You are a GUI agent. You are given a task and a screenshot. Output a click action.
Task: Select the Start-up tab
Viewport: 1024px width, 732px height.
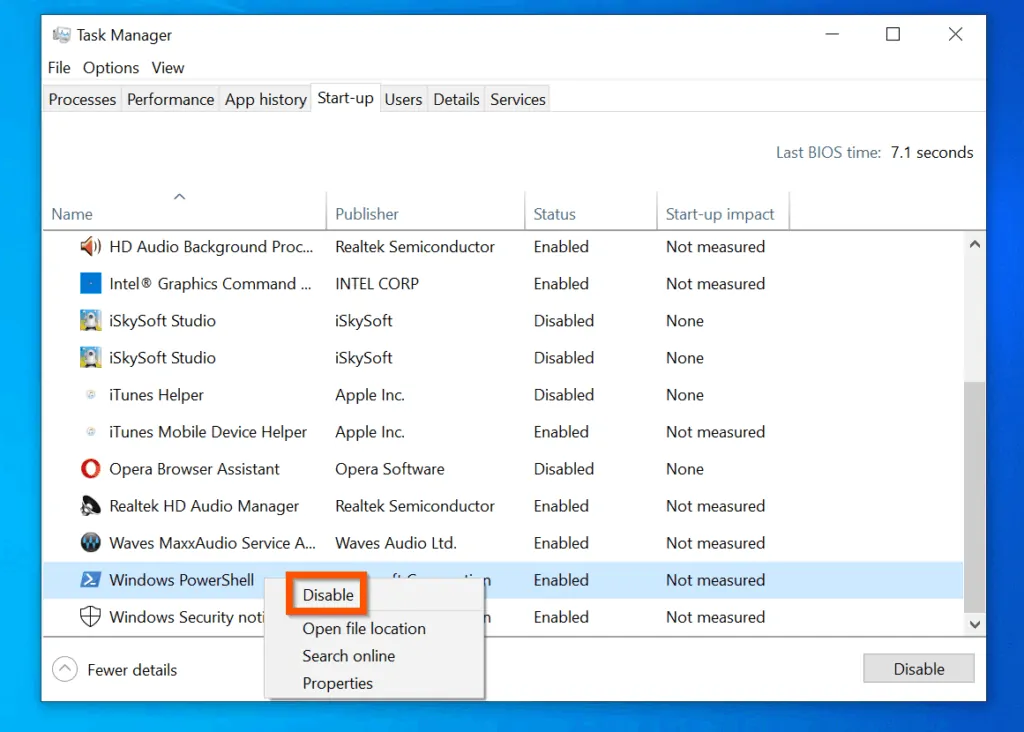345,98
